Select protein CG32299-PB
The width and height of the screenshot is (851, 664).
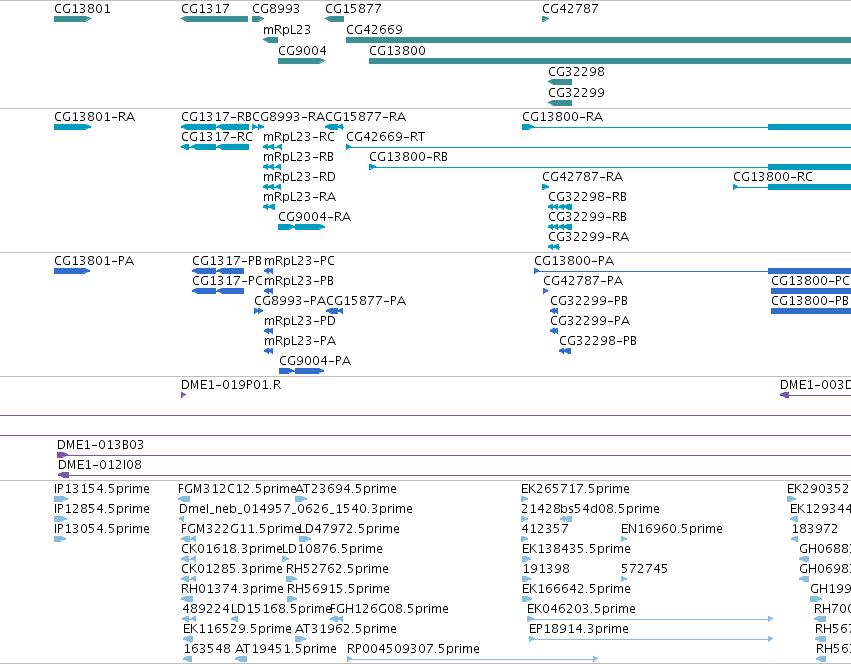point(589,301)
